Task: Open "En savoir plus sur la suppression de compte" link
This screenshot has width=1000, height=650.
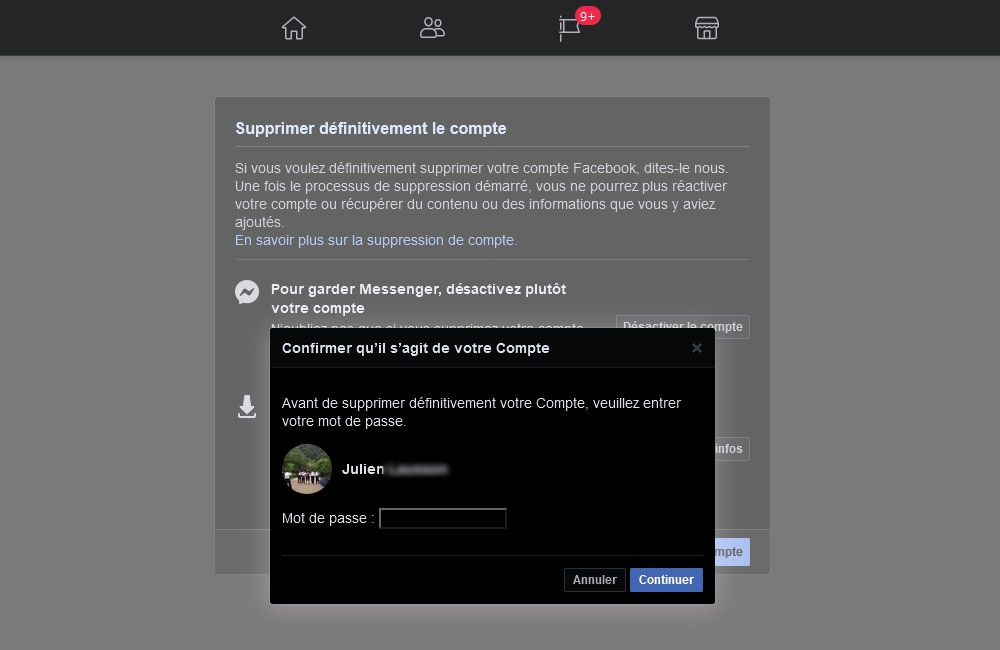Action: [x=376, y=240]
